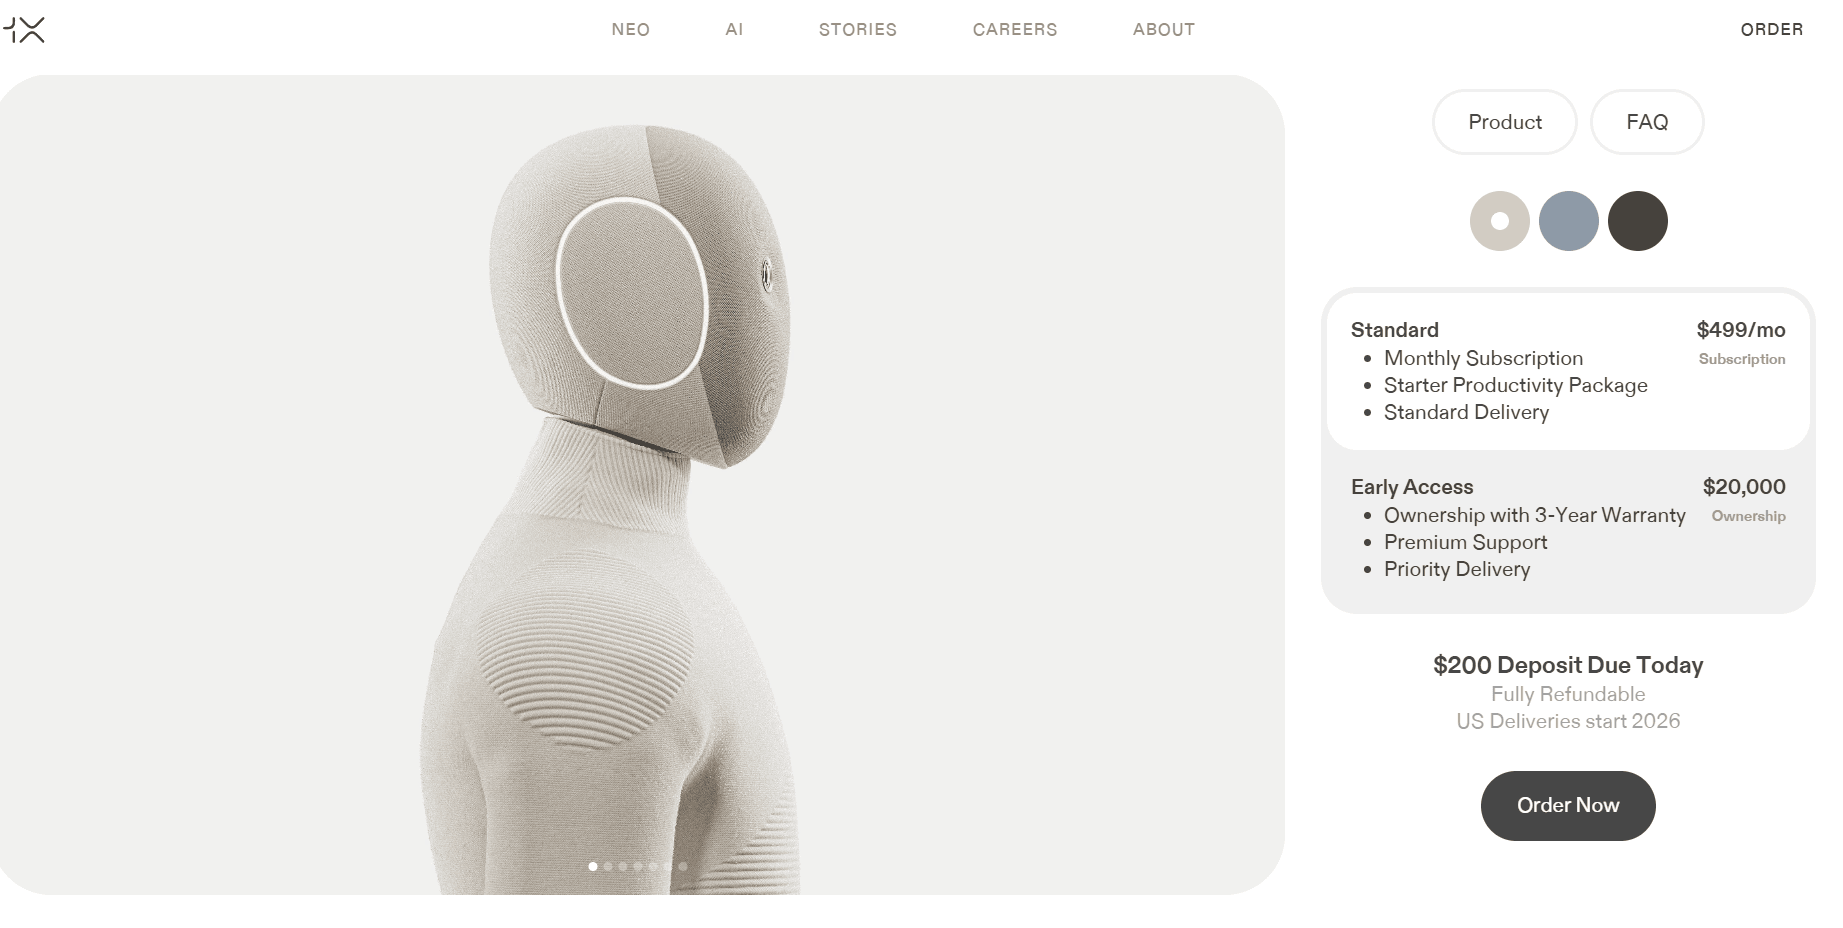Image resolution: width=1843 pixels, height=928 pixels.
Task: Select the $499/mo price option
Action: [x=1741, y=330]
